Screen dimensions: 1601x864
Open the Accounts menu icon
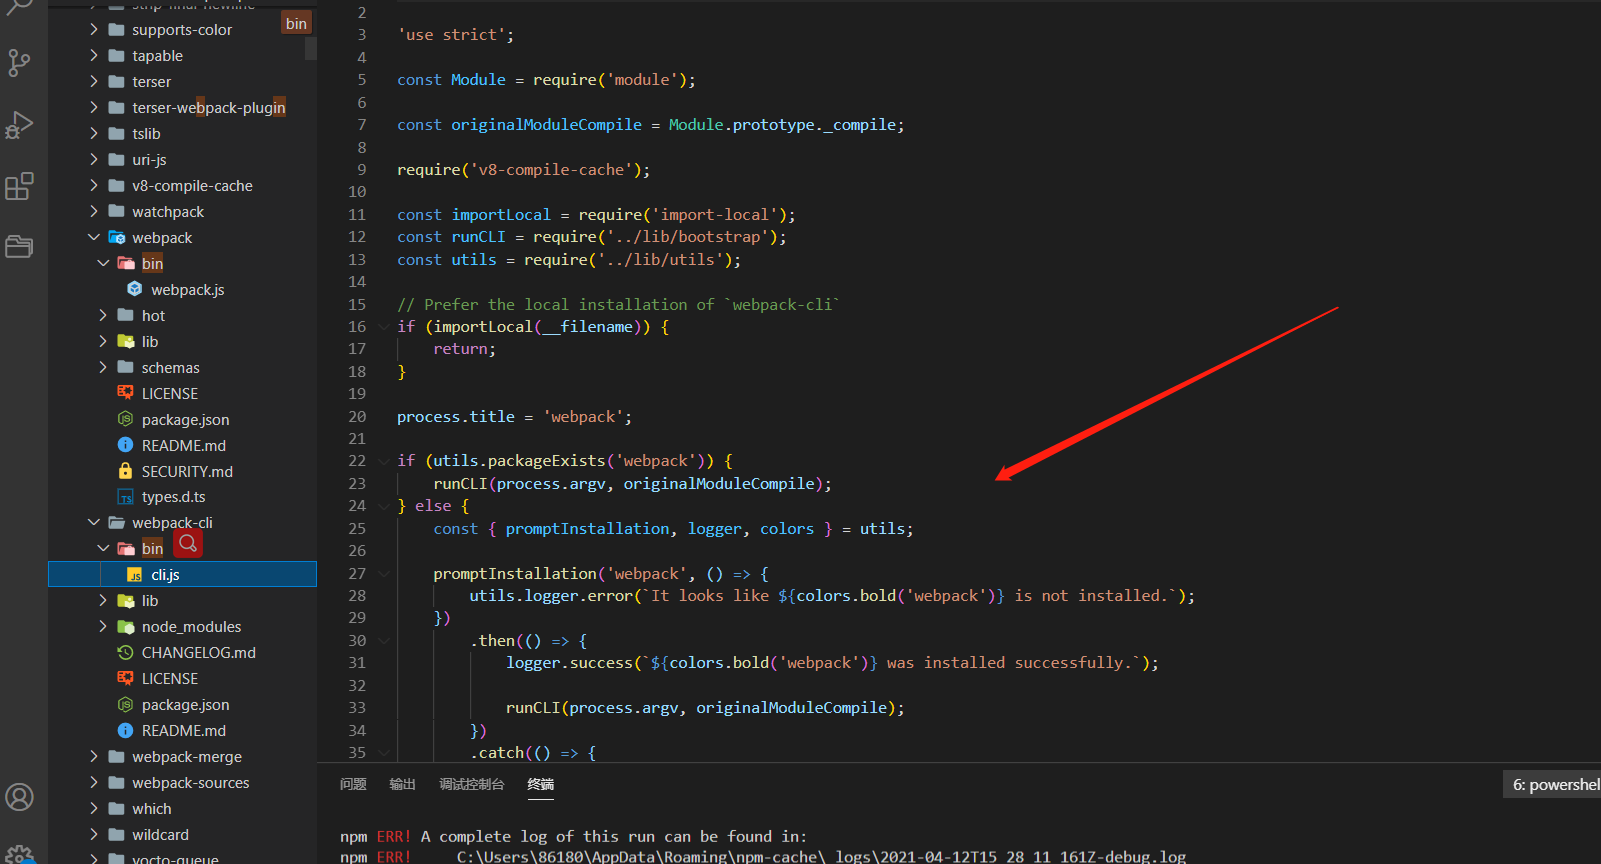[x=19, y=797]
